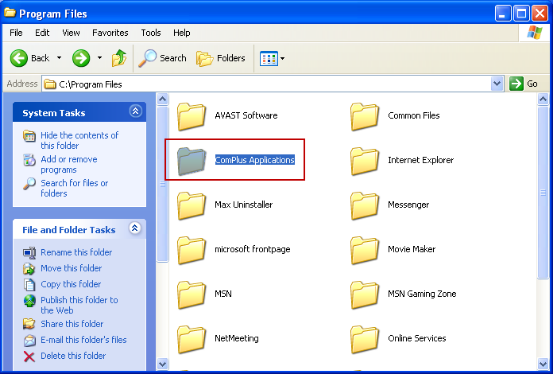The image size is (554, 374).
Task: Click the Publish to Web globe icon
Action: coord(29,301)
